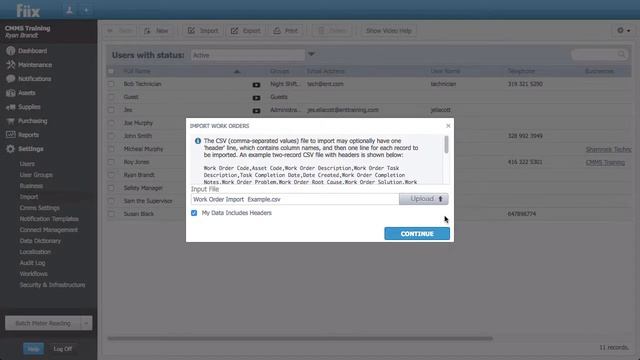
Task: Click the status dropdown arrow
Action: point(311,54)
